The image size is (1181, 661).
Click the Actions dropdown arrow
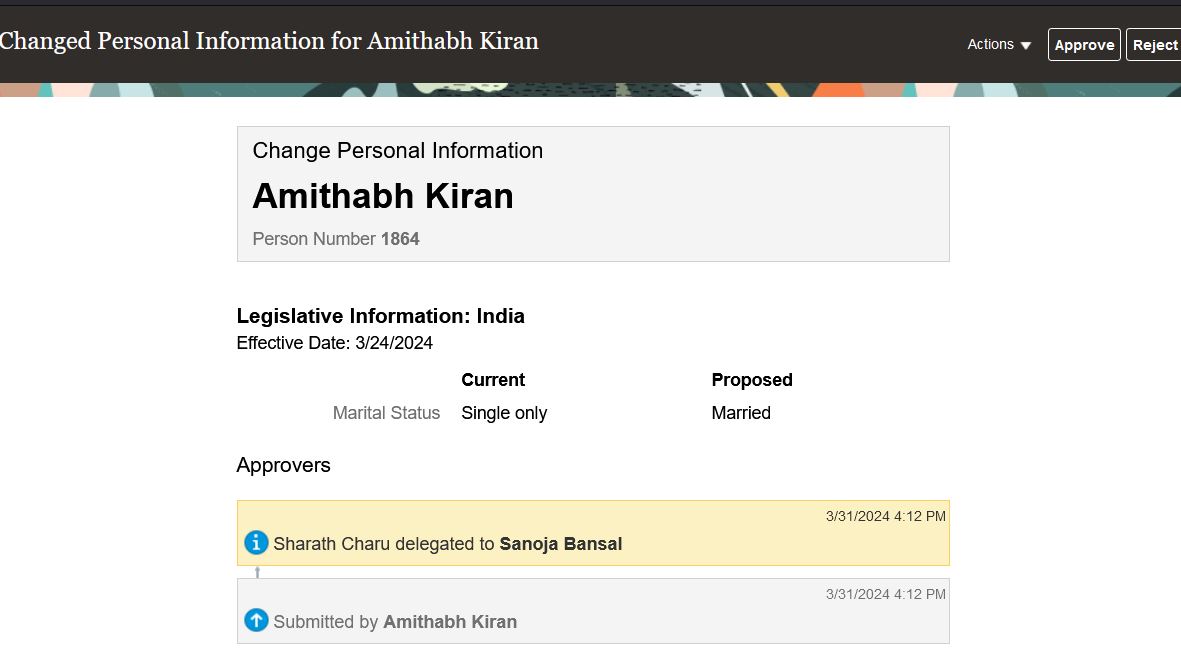(x=1026, y=46)
